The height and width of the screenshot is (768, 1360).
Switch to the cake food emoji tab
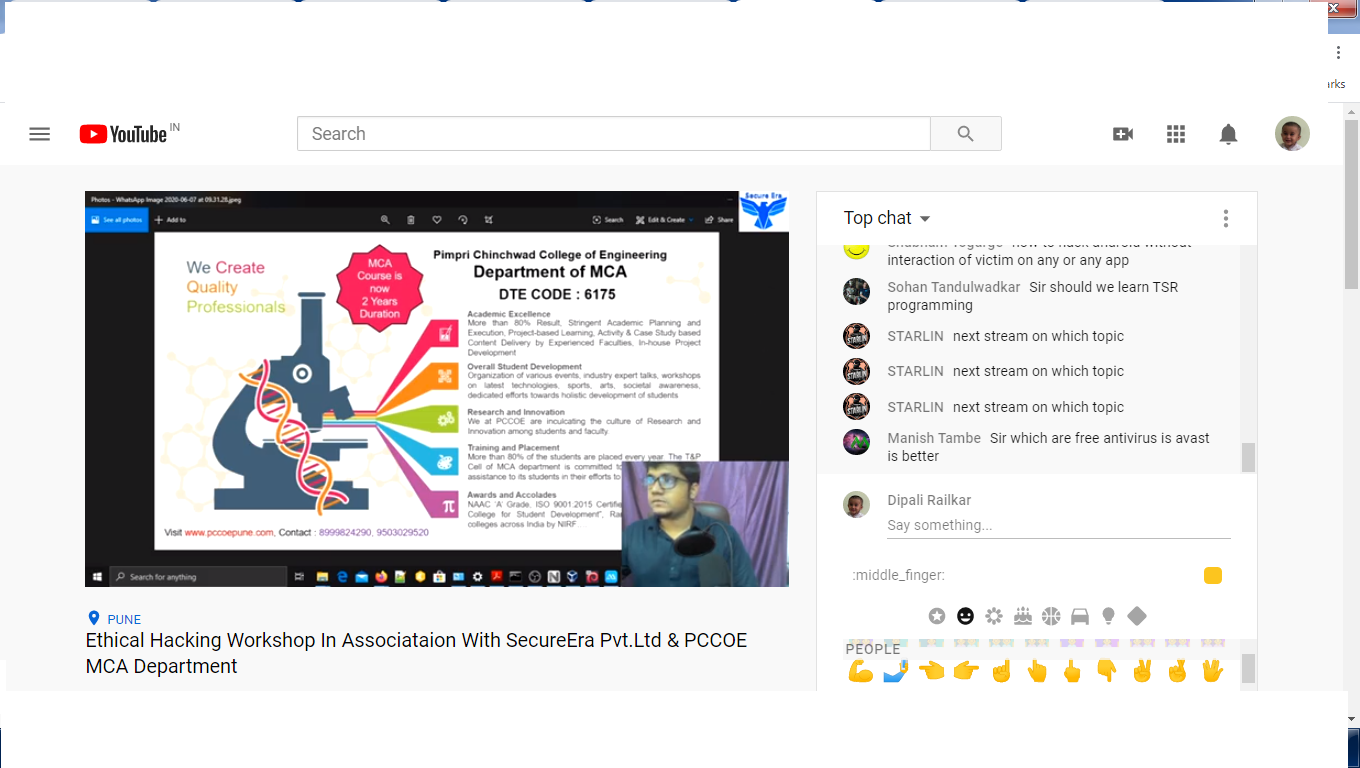(1022, 616)
